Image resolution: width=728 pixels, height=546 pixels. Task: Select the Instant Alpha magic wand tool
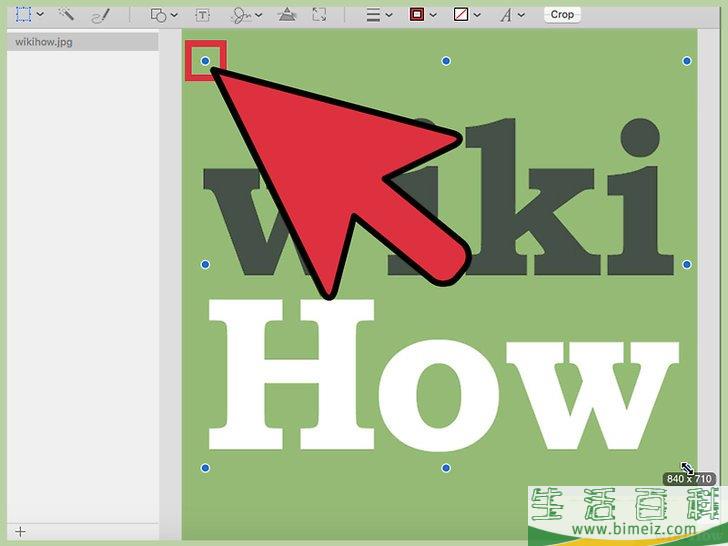pos(66,14)
